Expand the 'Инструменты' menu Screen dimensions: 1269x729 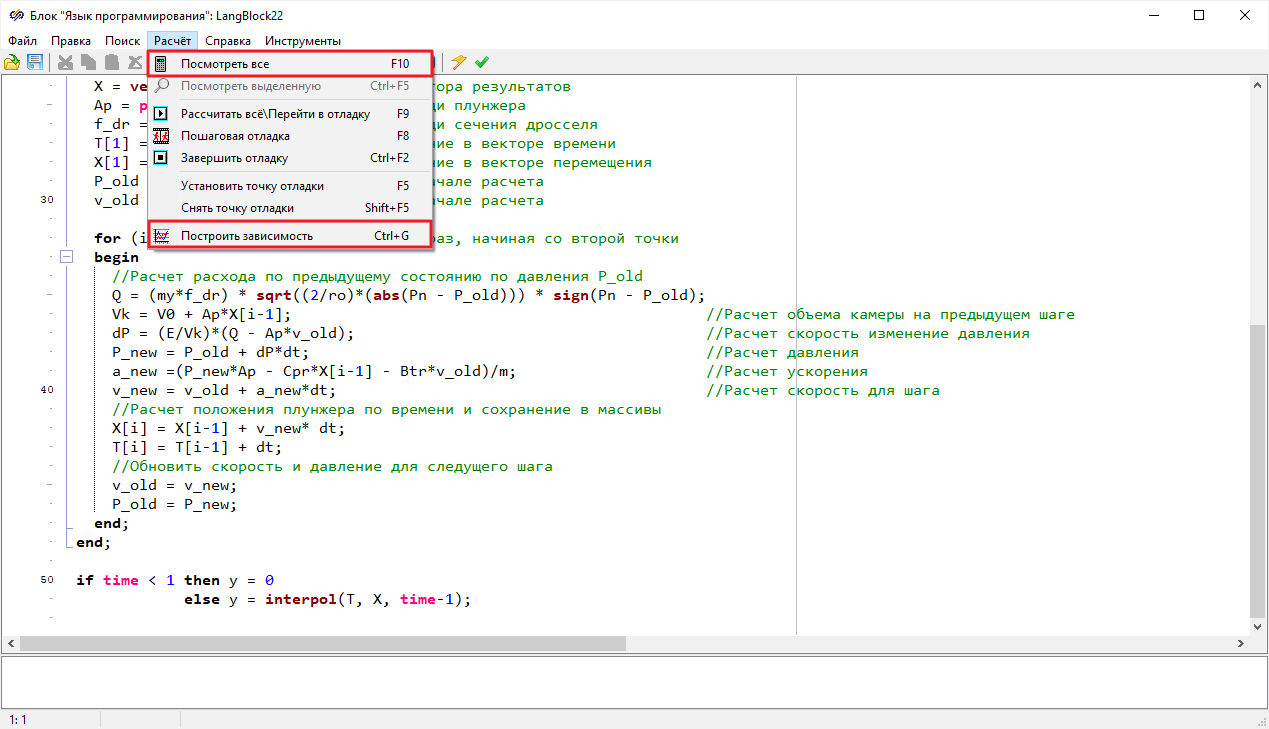(x=302, y=41)
